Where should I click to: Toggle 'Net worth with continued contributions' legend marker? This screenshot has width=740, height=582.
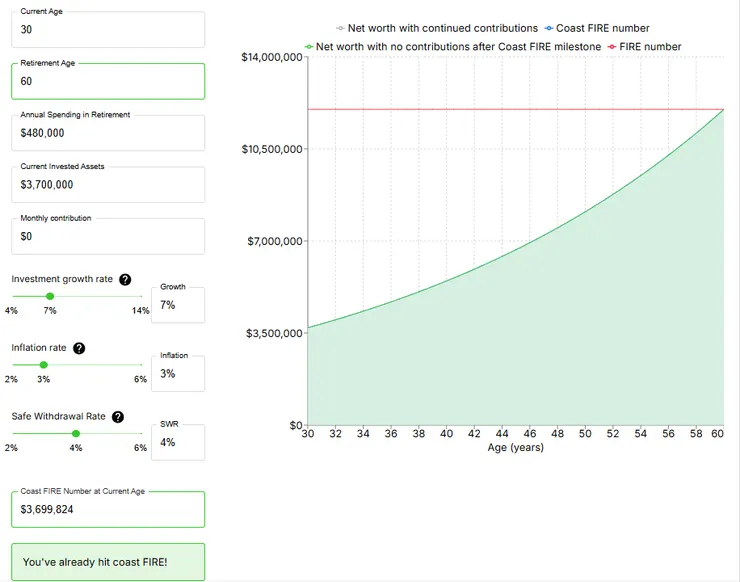pos(341,29)
